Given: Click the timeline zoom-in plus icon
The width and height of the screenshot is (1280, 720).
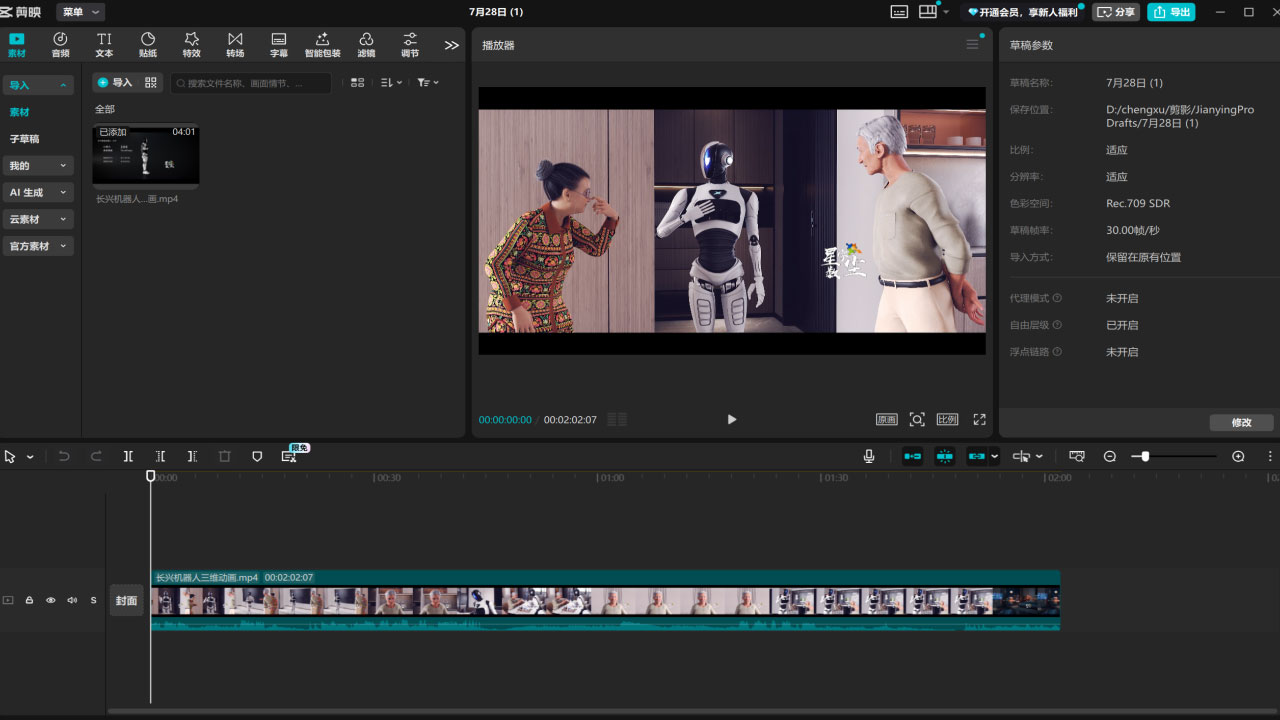Looking at the screenshot, I should tap(1238, 456).
